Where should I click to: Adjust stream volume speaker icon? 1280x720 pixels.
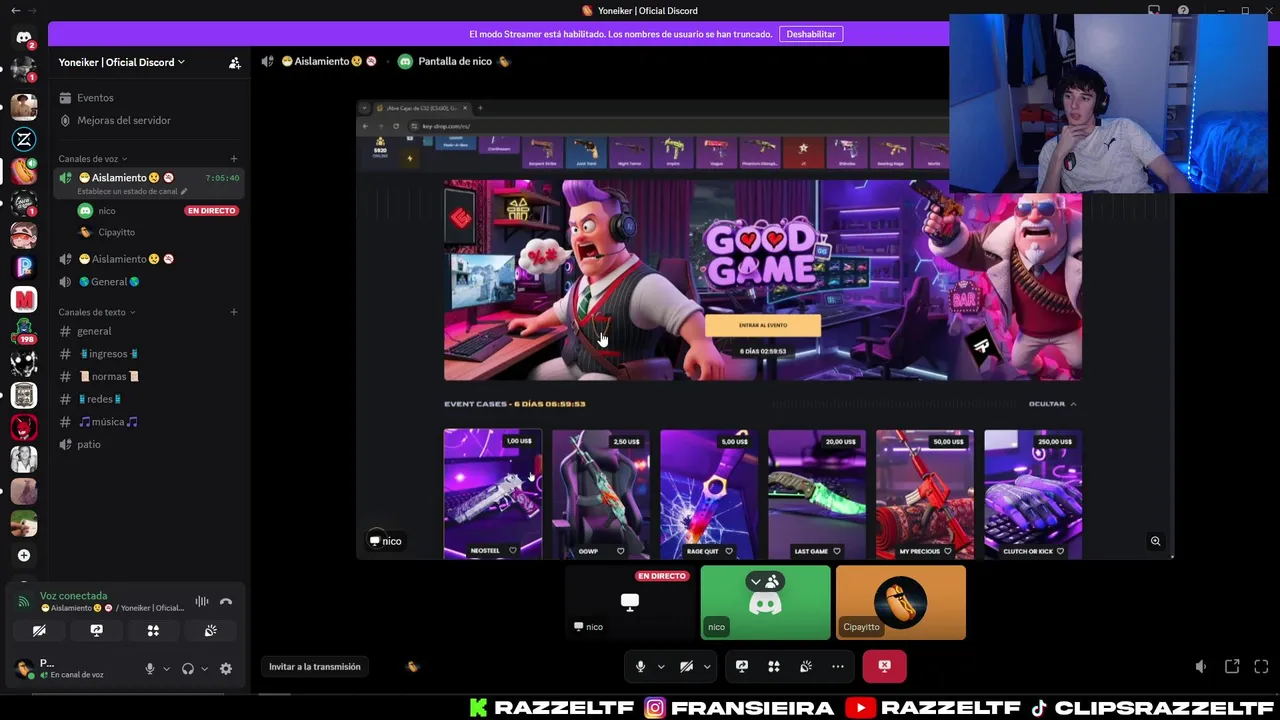[x=1201, y=667]
